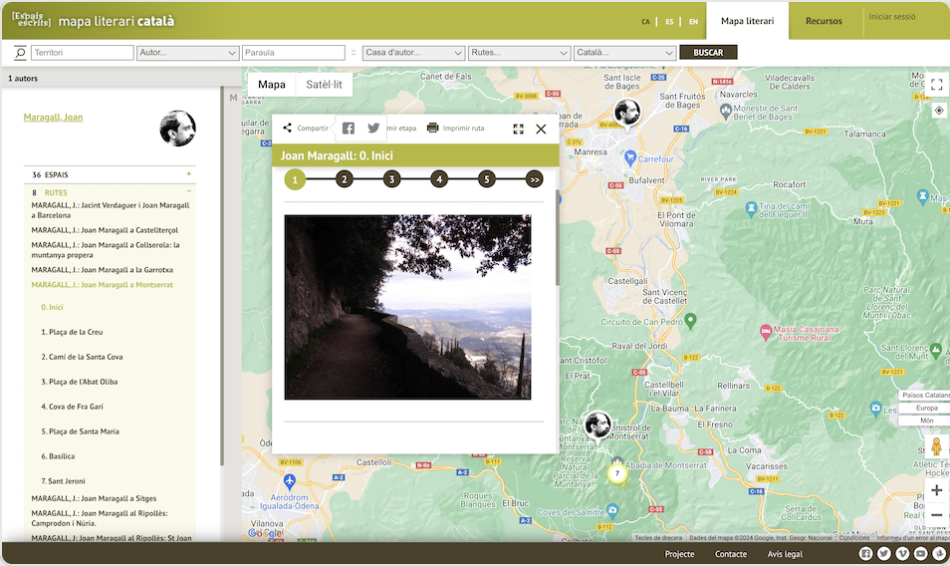Open the footer YouTube icon
The image size is (950, 566).
point(920,553)
